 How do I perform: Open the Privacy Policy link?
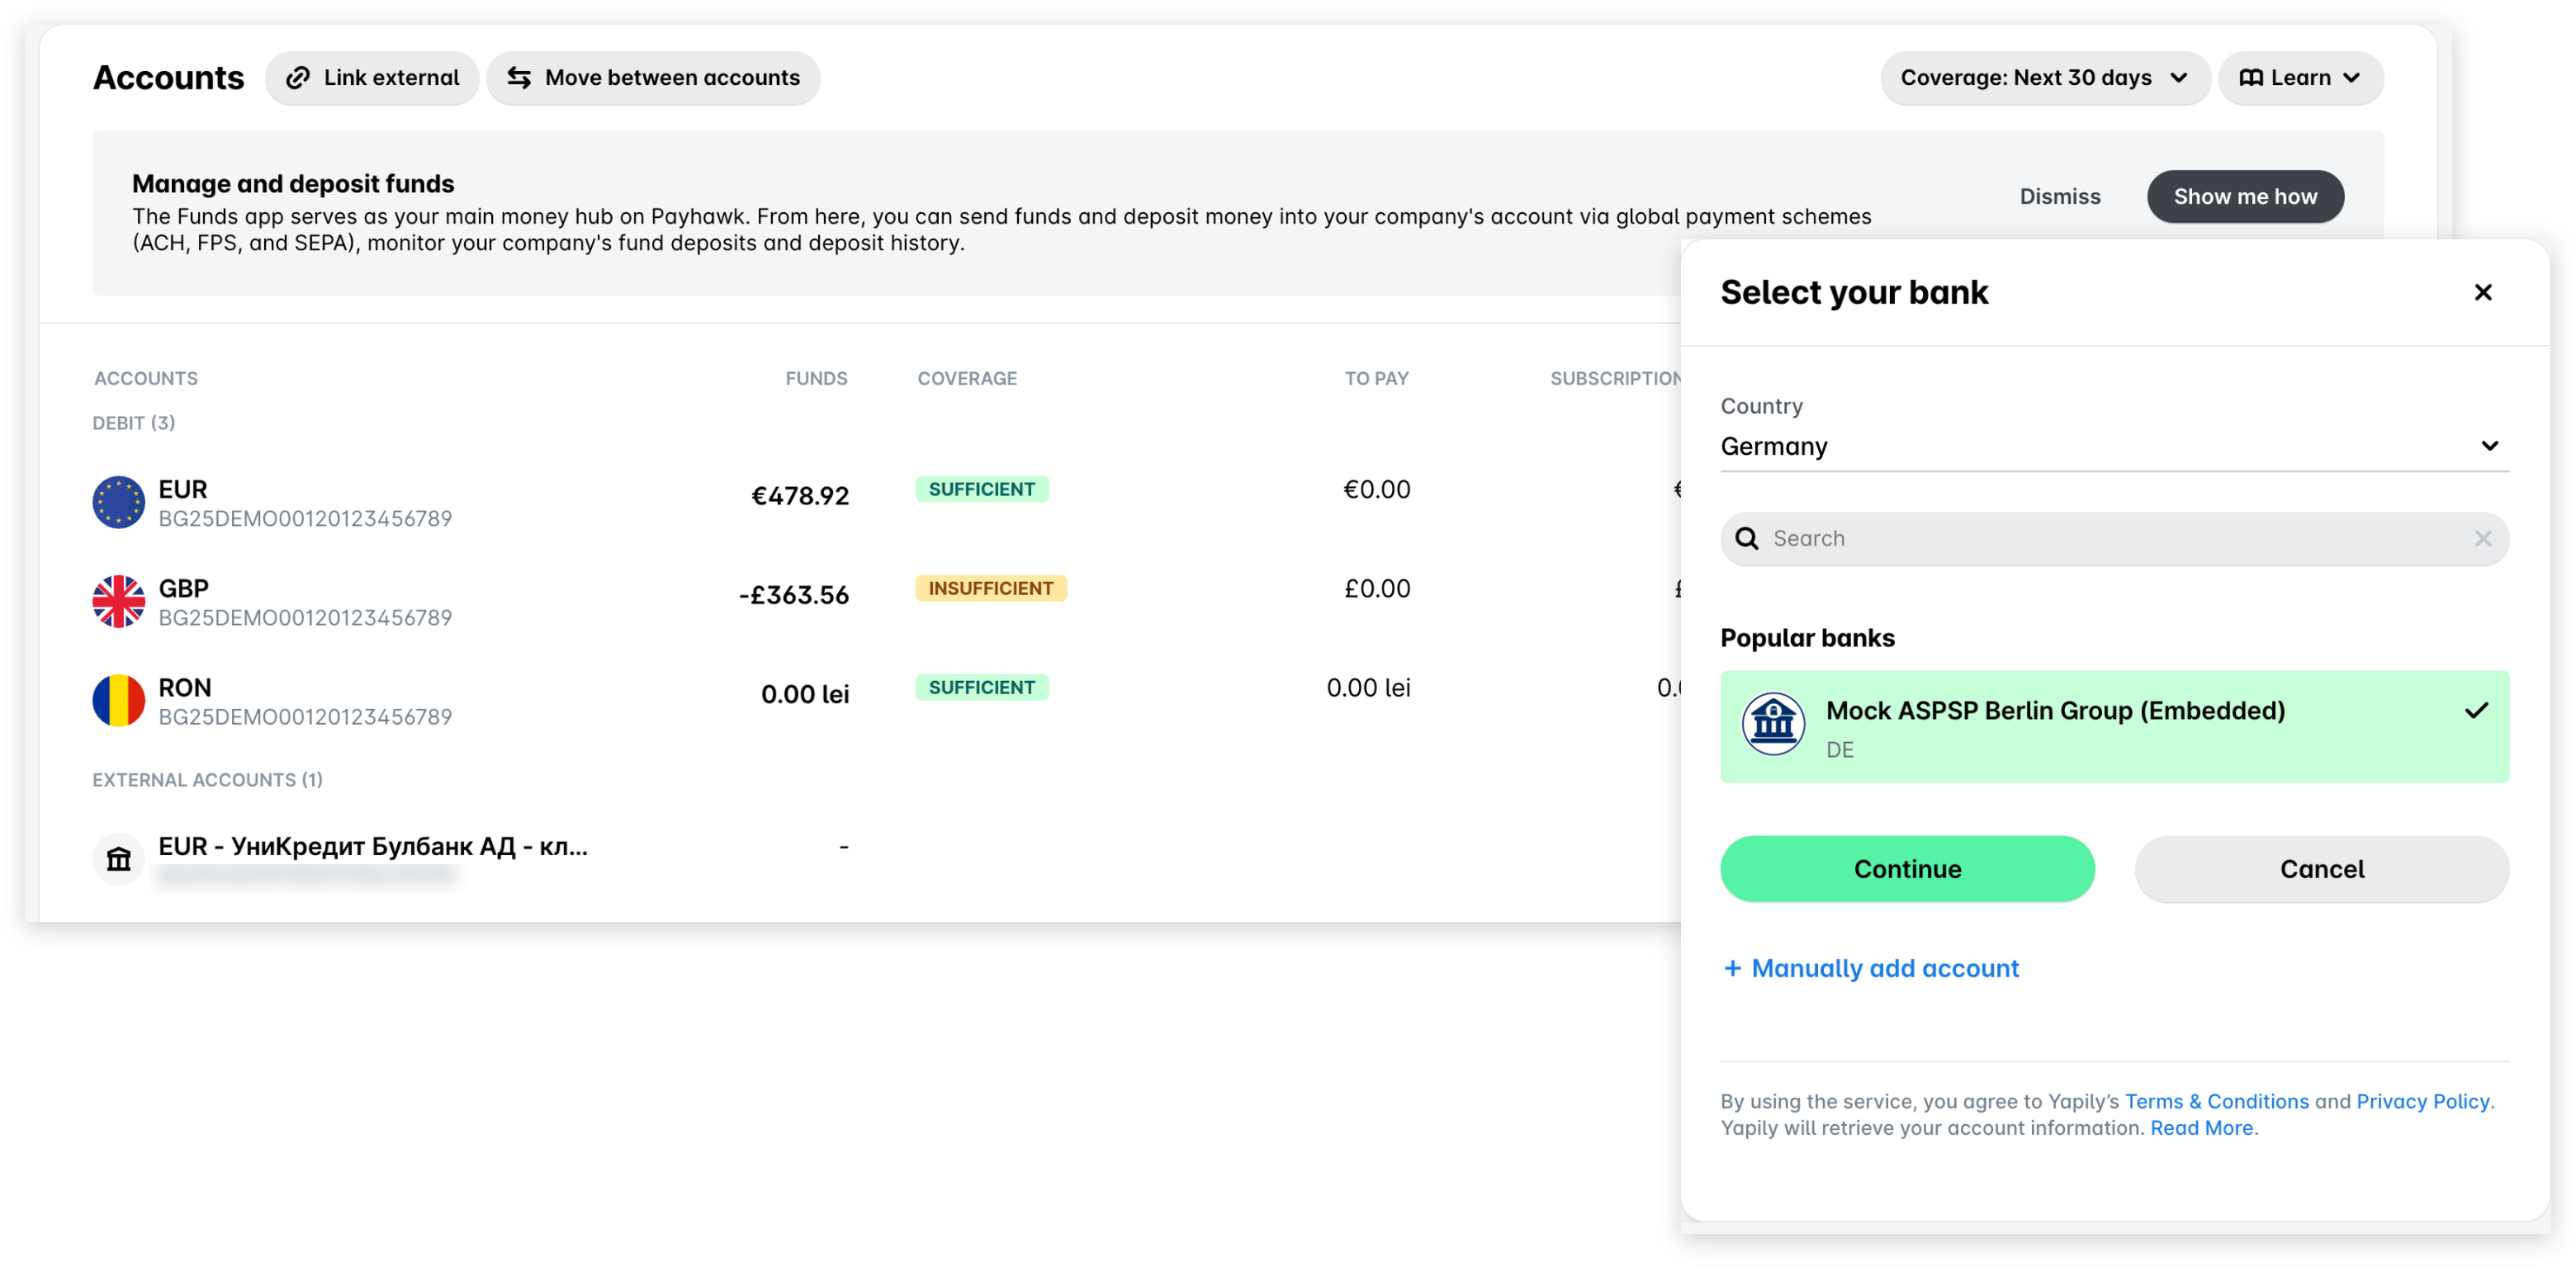[2422, 1101]
